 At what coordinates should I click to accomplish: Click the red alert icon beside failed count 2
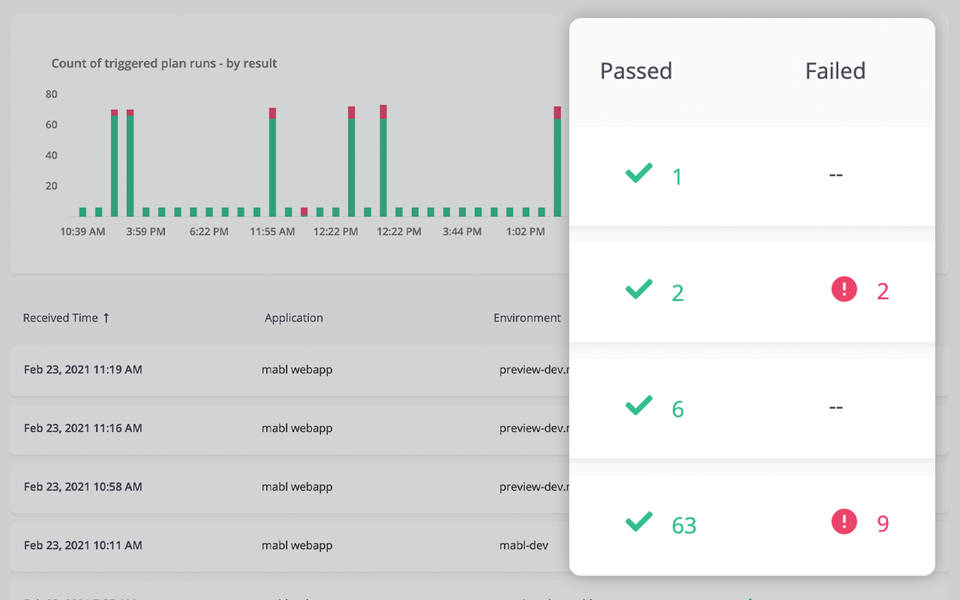tap(844, 290)
